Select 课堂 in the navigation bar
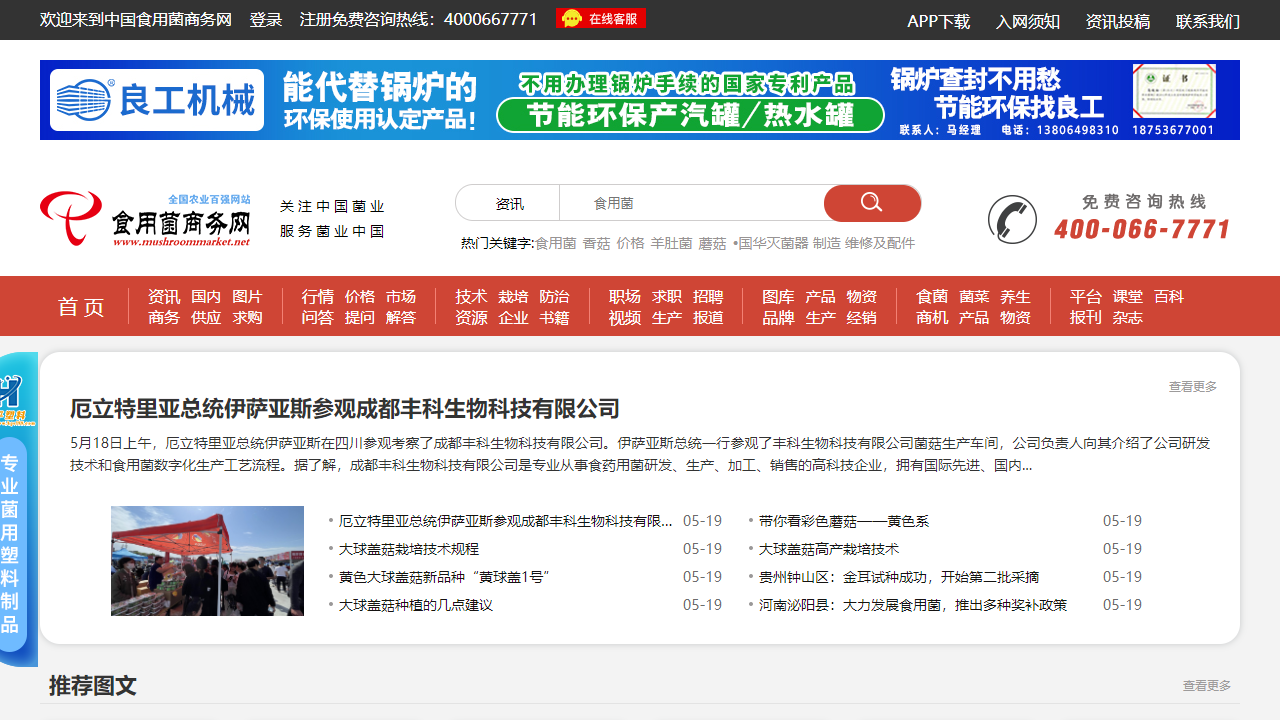1280x720 pixels. 1128,297
